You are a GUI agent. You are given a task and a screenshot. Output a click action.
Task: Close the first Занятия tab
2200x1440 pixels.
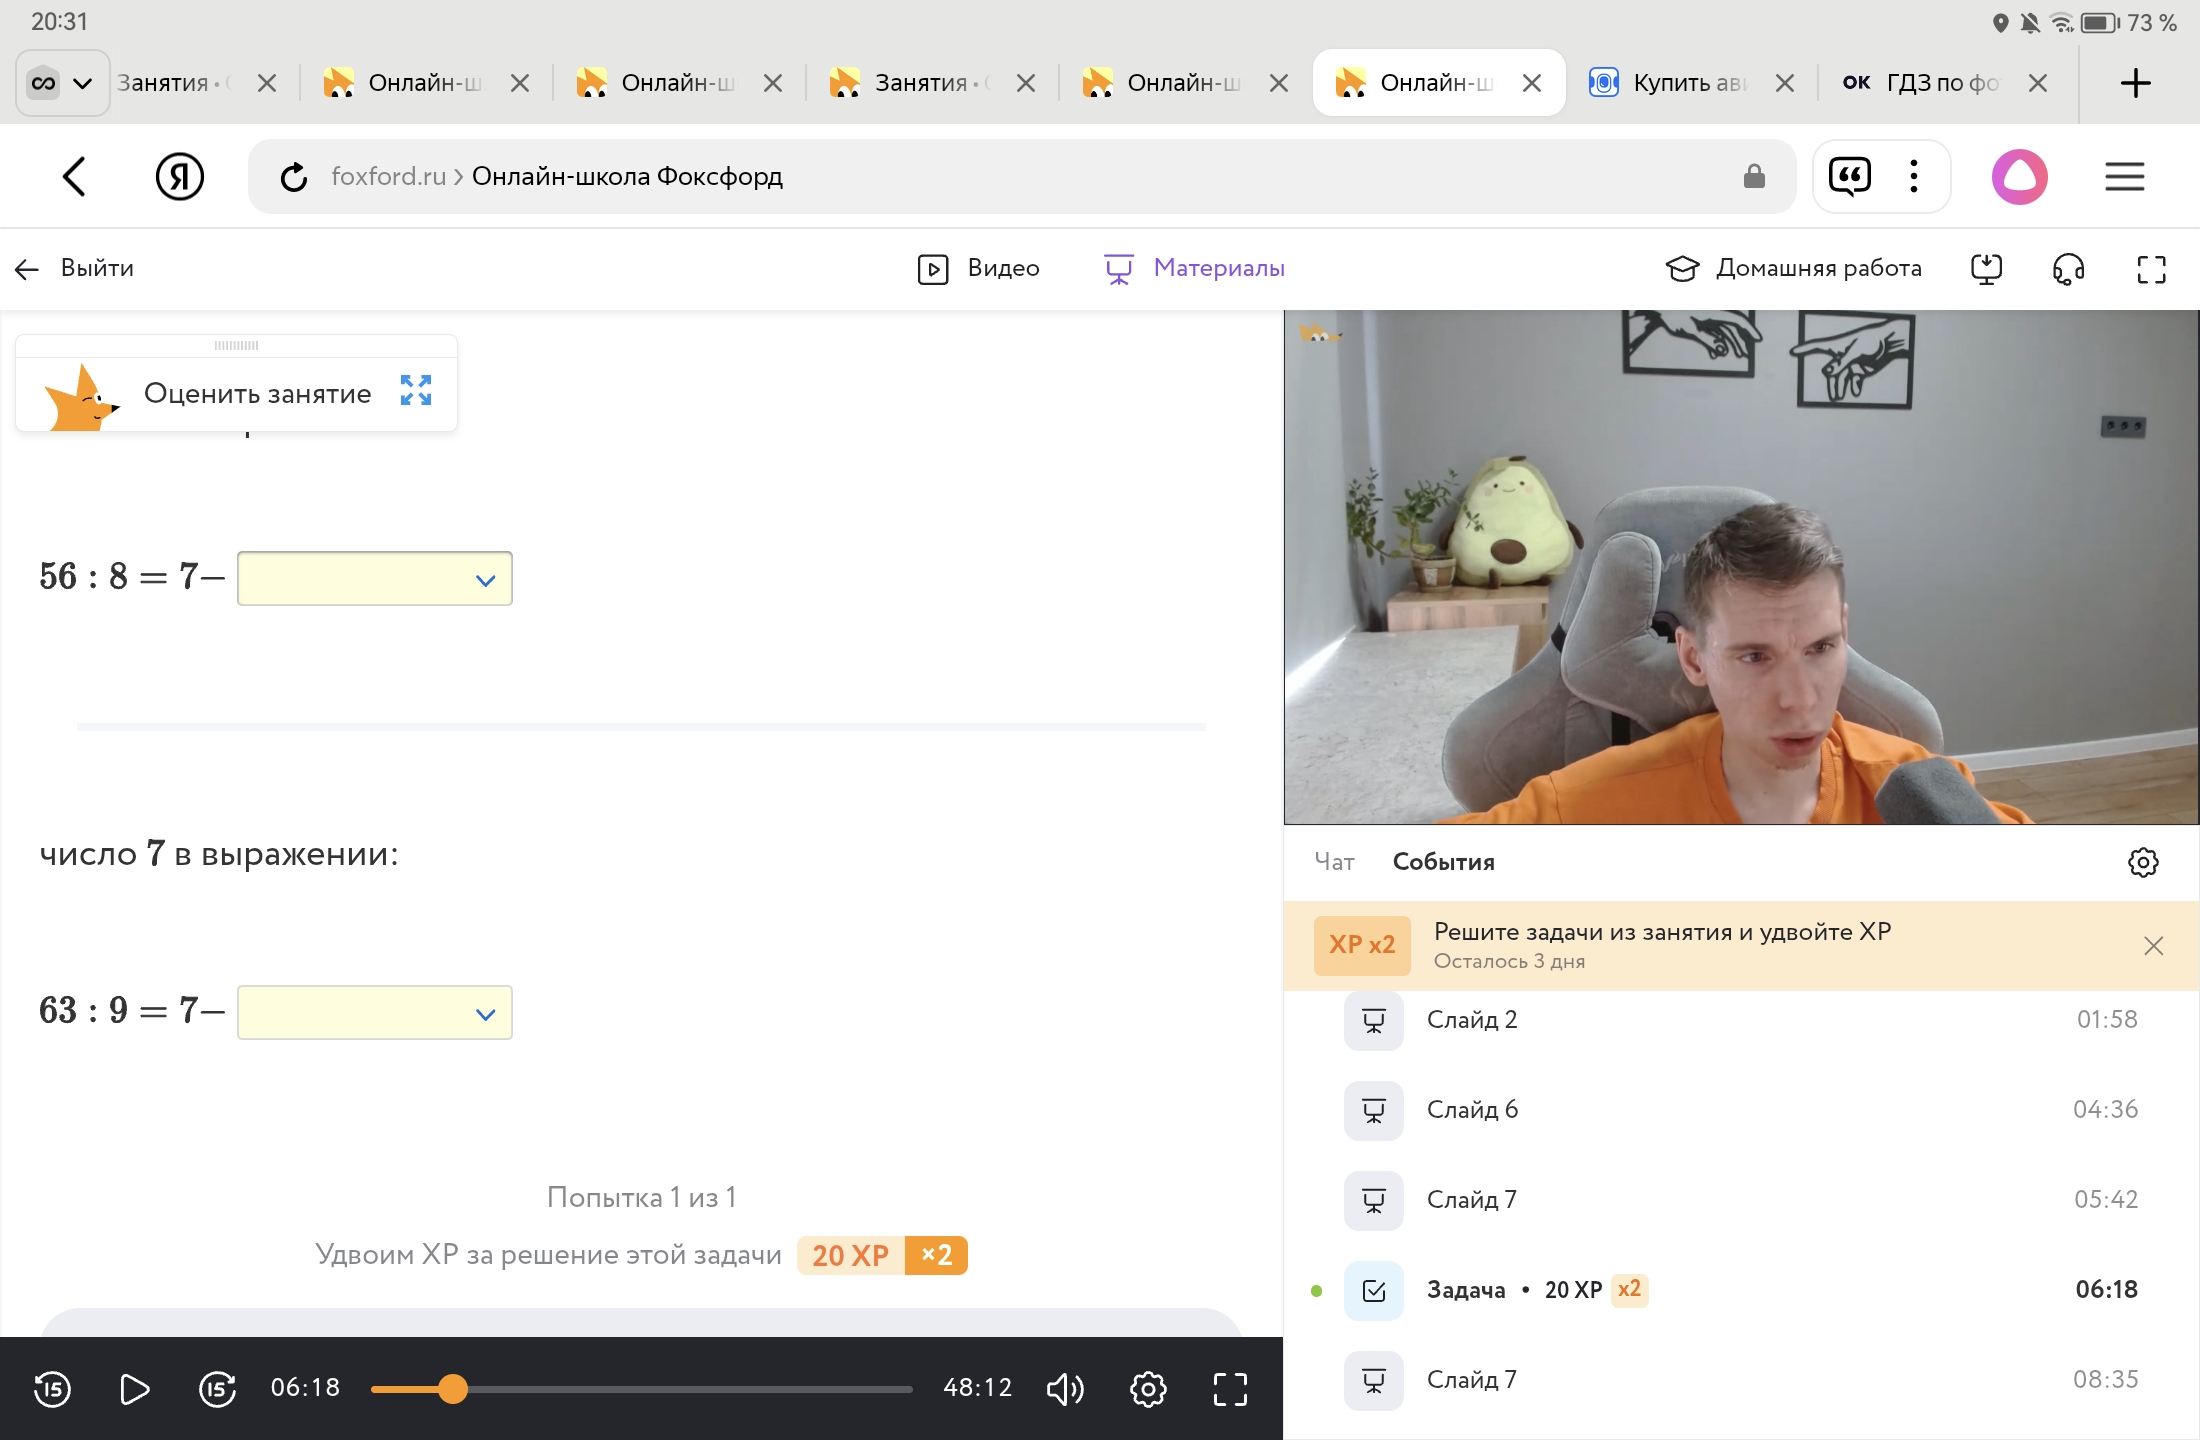(x=267, y=83)
